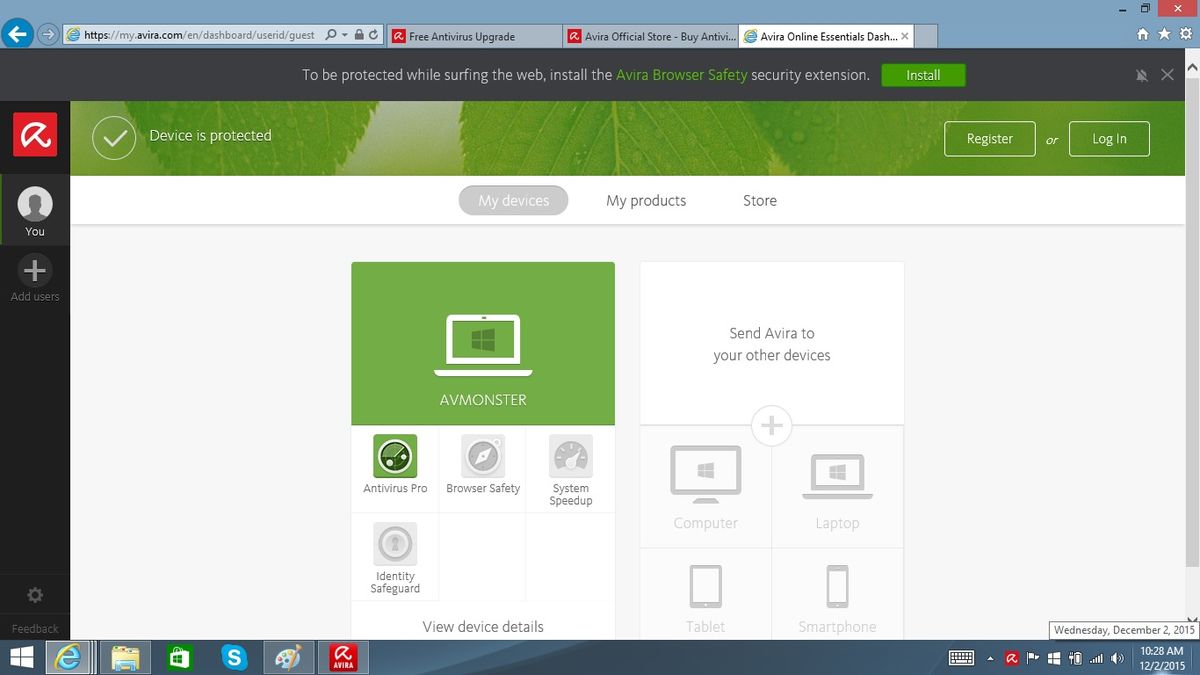Click the Avira system tray icon
The height and width of the screenshot is (675, 1200).
pyautogui.click(x=1012, y=658)
